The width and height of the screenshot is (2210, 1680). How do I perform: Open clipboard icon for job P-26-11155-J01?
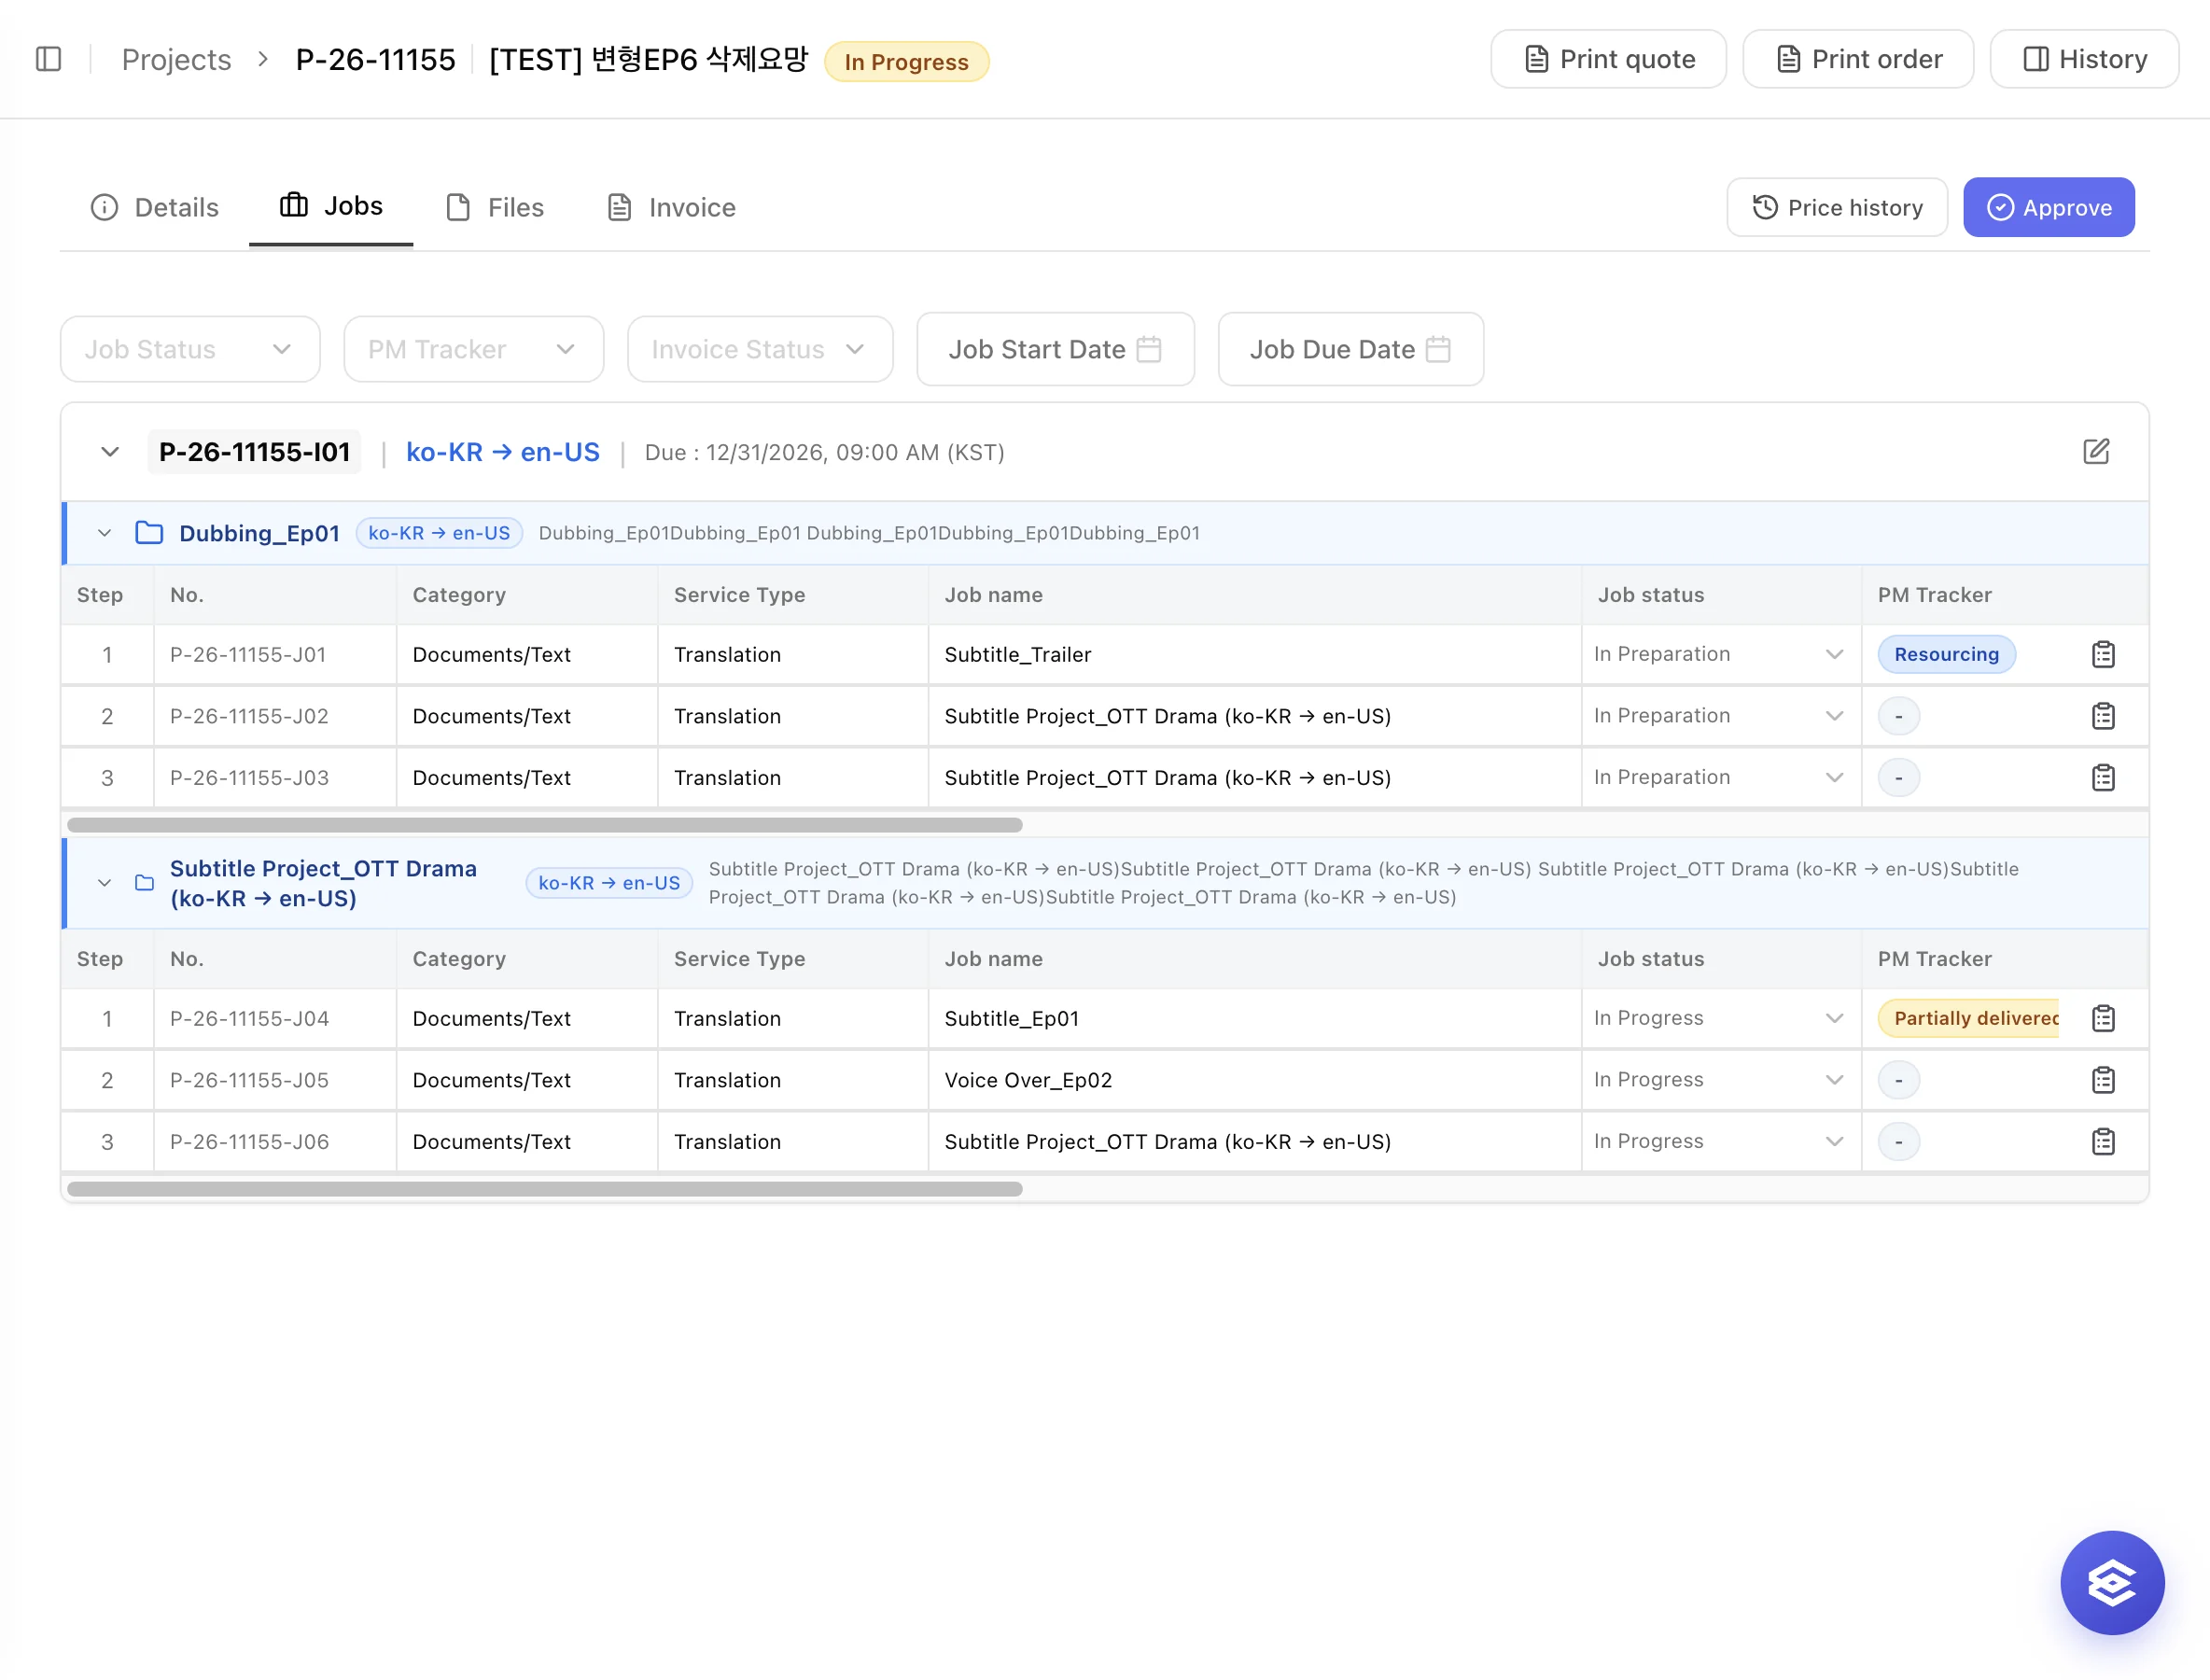point(2103,654)
